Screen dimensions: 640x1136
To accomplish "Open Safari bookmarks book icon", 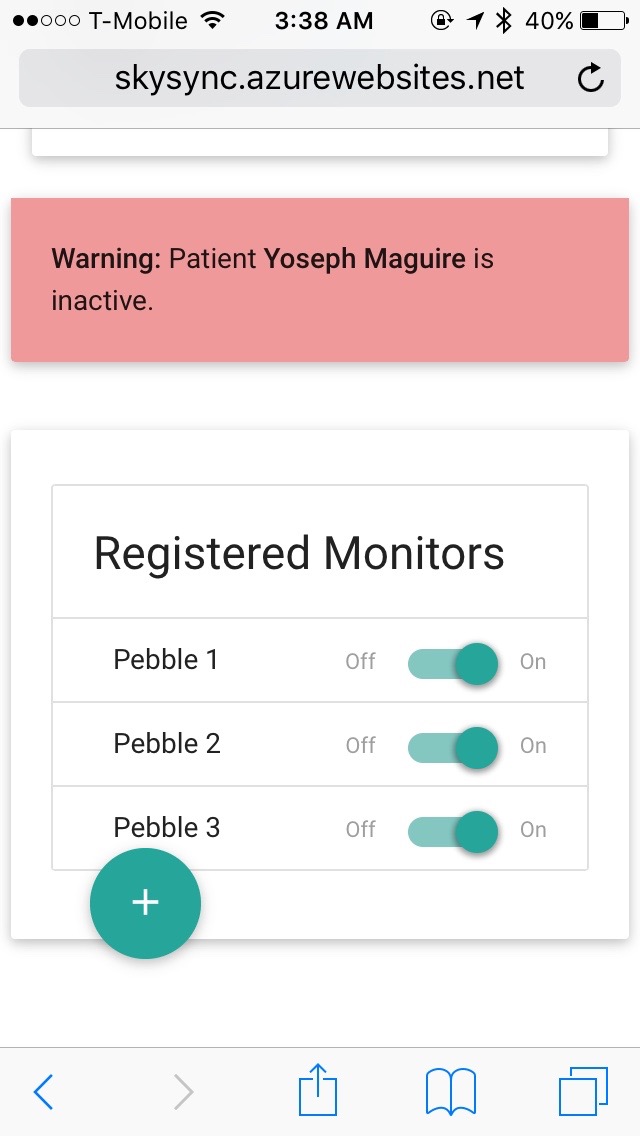I will (451, 1091).
